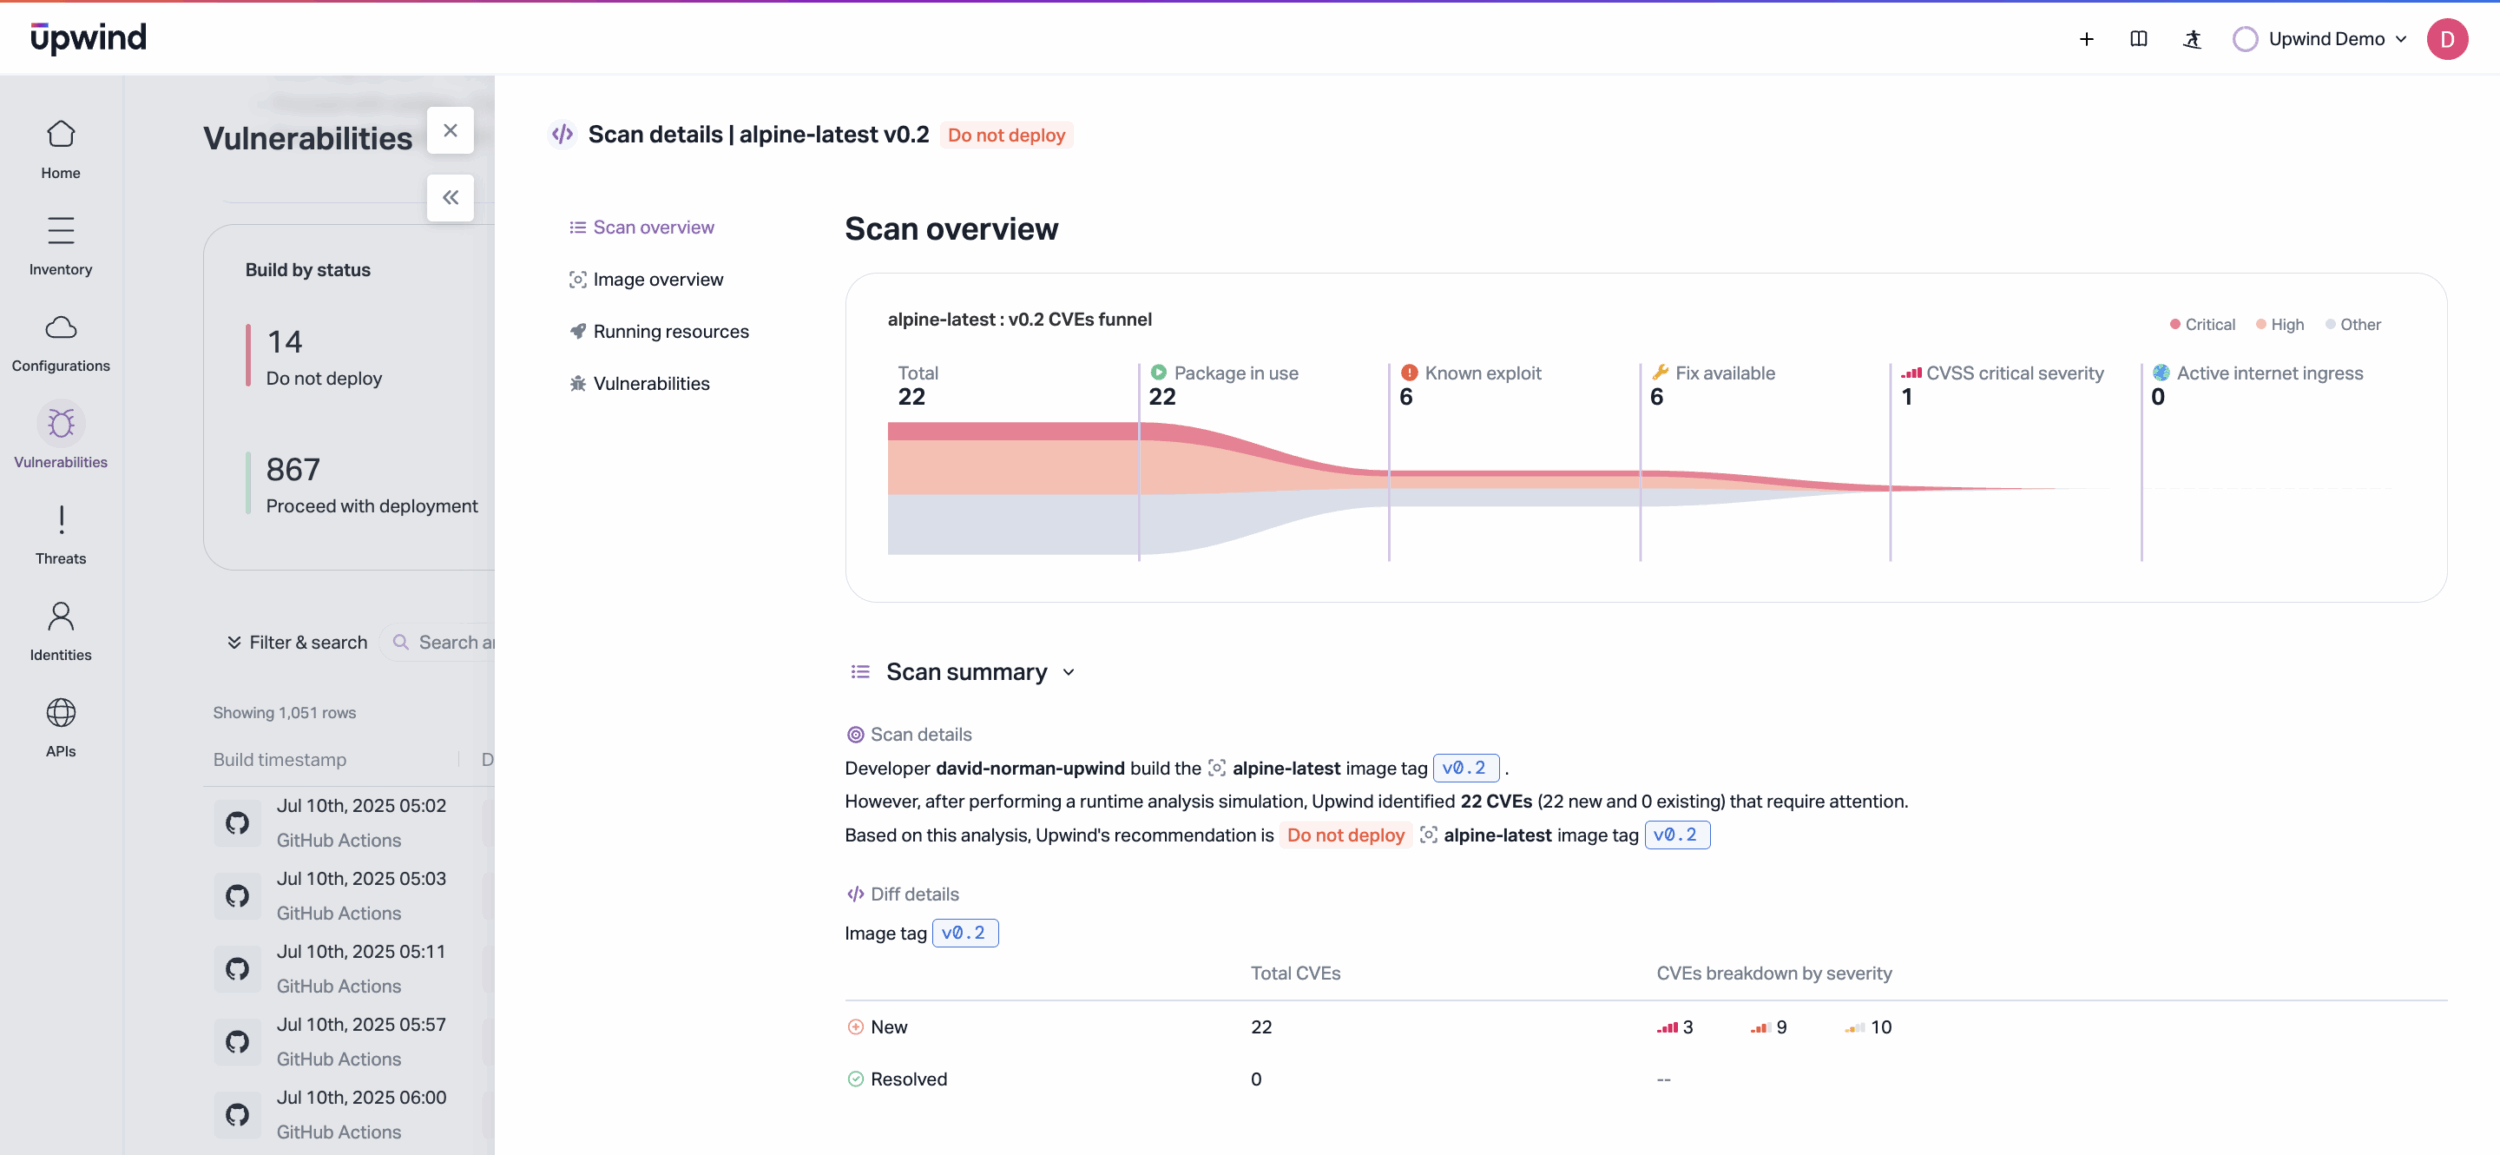The height and width of the screenshot is (1155, 2500).
Task: Collapse the side panel with the double chevron
Action: [x=450, y=197]
